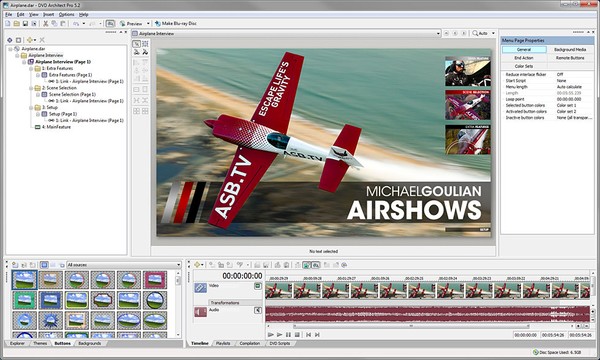Click the New project icon
The image size is (600, 360).
coord(8,24)
